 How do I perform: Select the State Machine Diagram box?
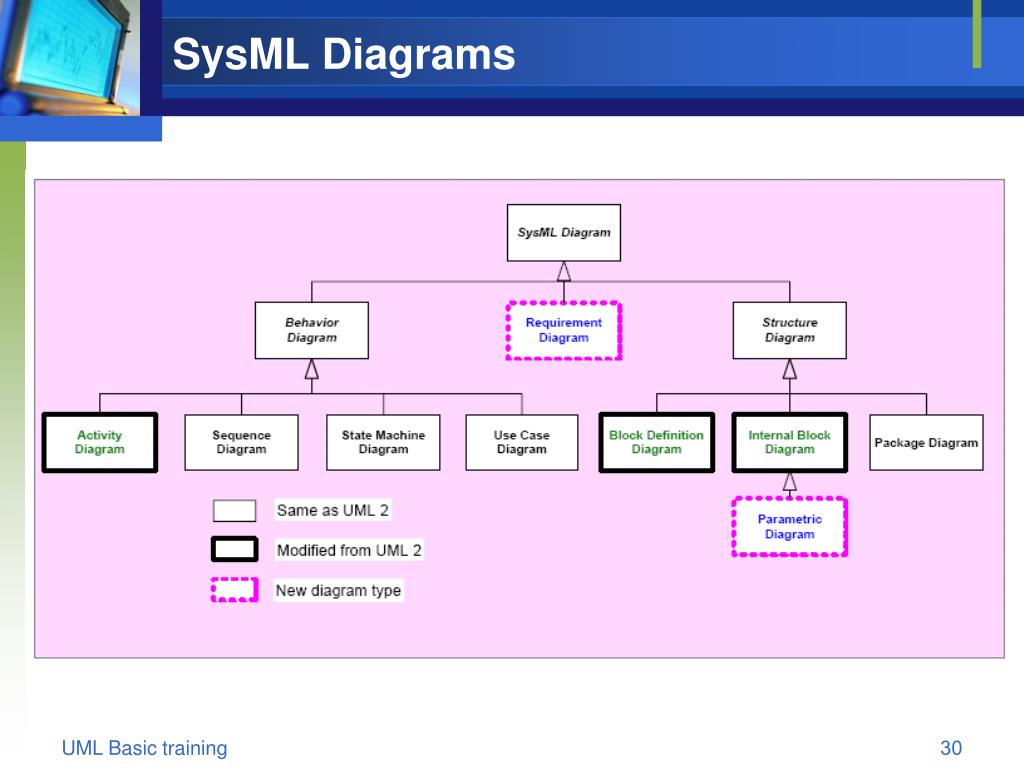383,442
